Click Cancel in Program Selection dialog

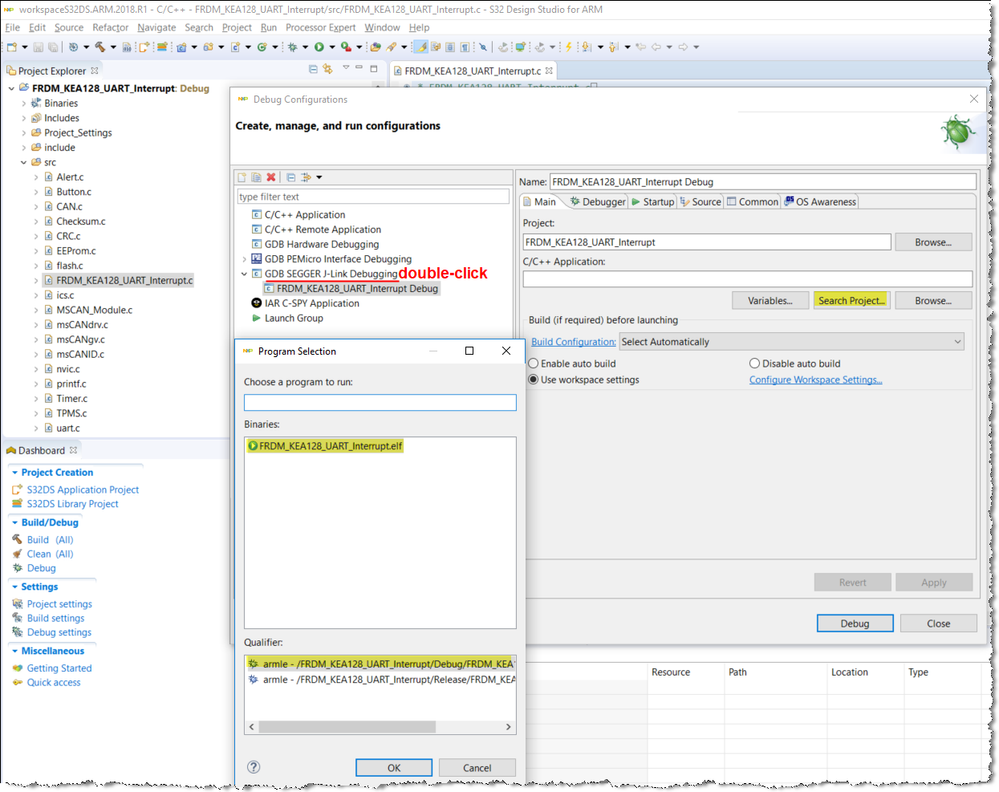[x=477, y=768]
